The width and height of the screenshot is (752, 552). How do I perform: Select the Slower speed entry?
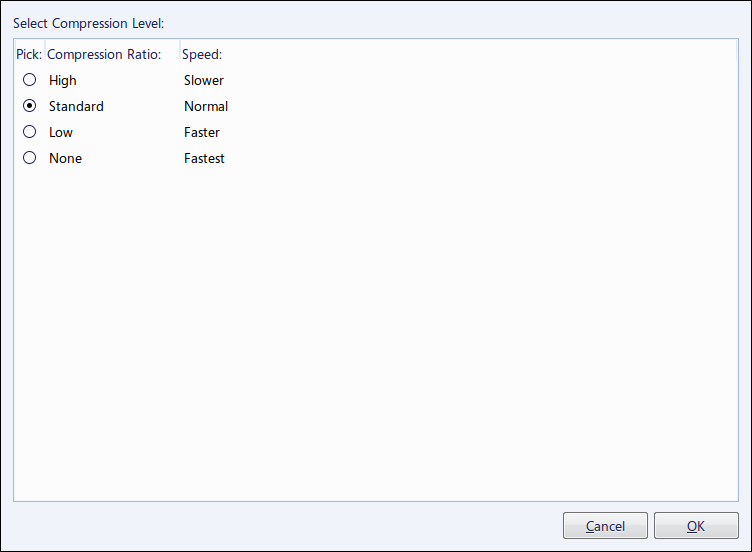click(204, 80)
